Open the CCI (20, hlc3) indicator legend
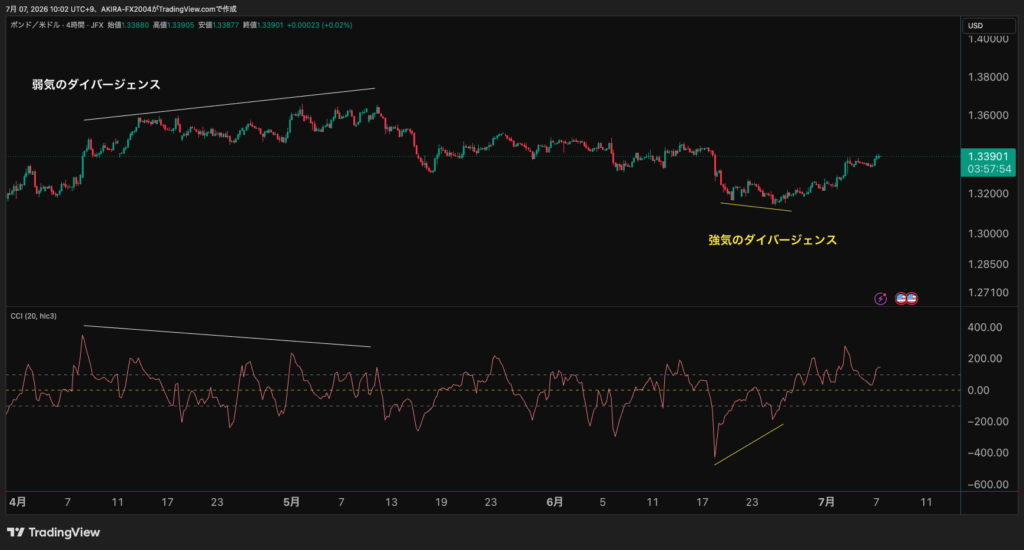The height and width of the screenshot is (550, 1024). (33, 316)
